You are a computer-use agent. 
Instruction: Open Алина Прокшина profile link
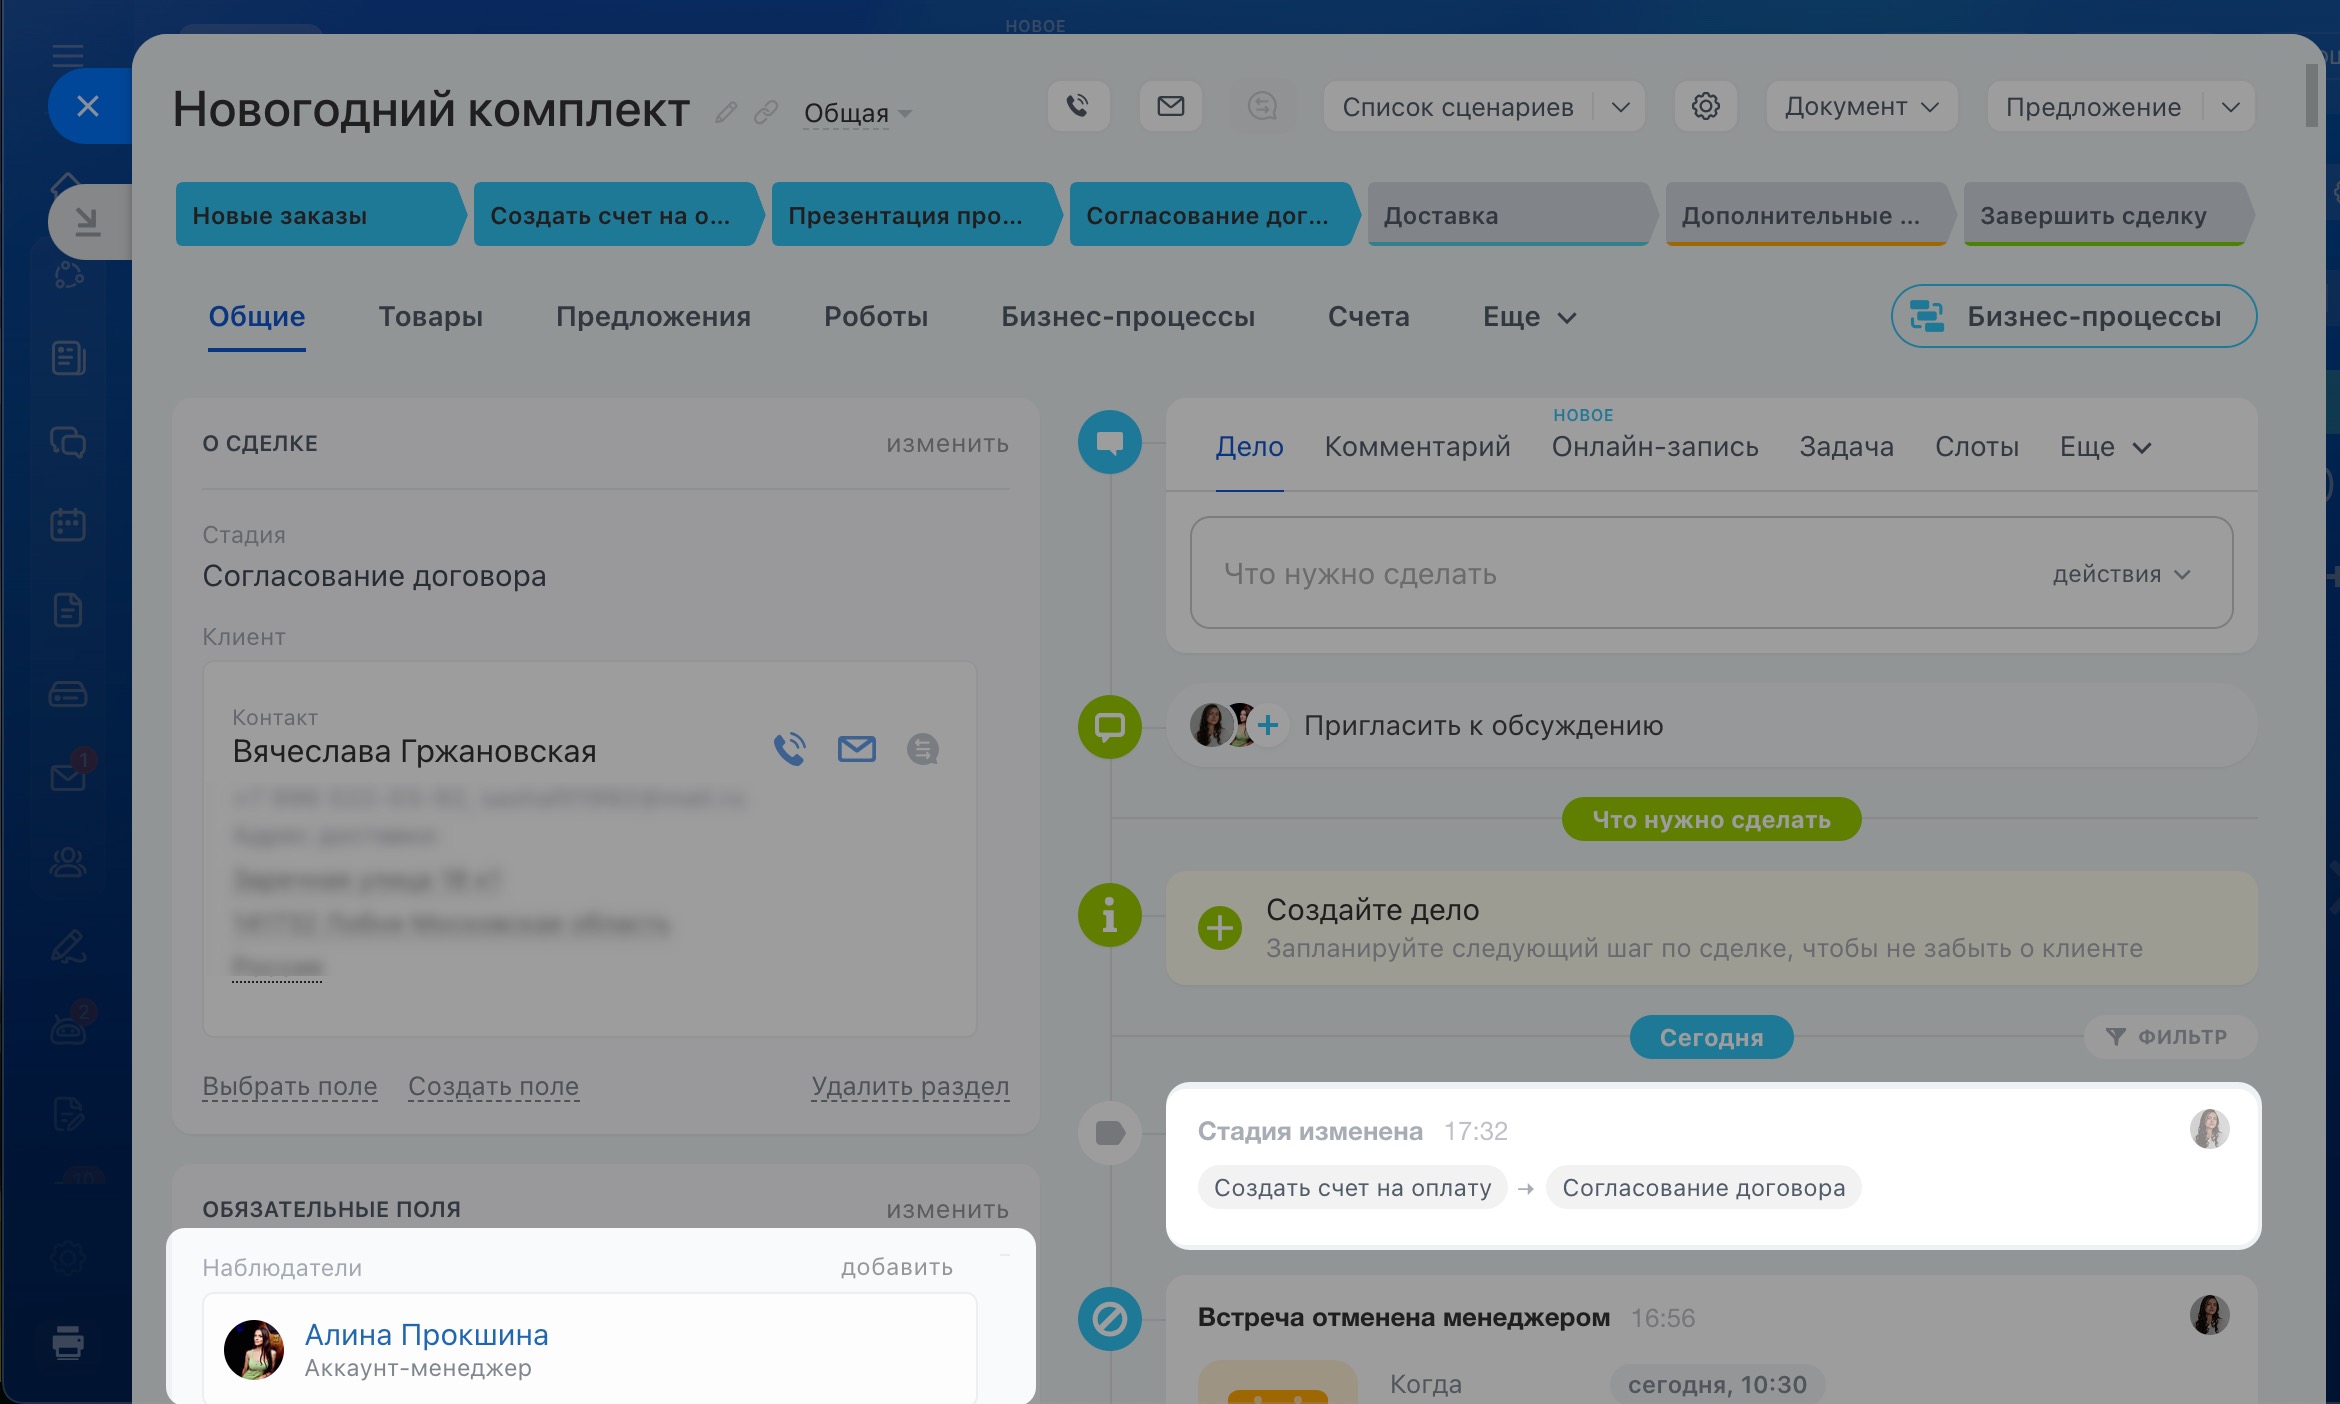click(x=427, y=1335)
